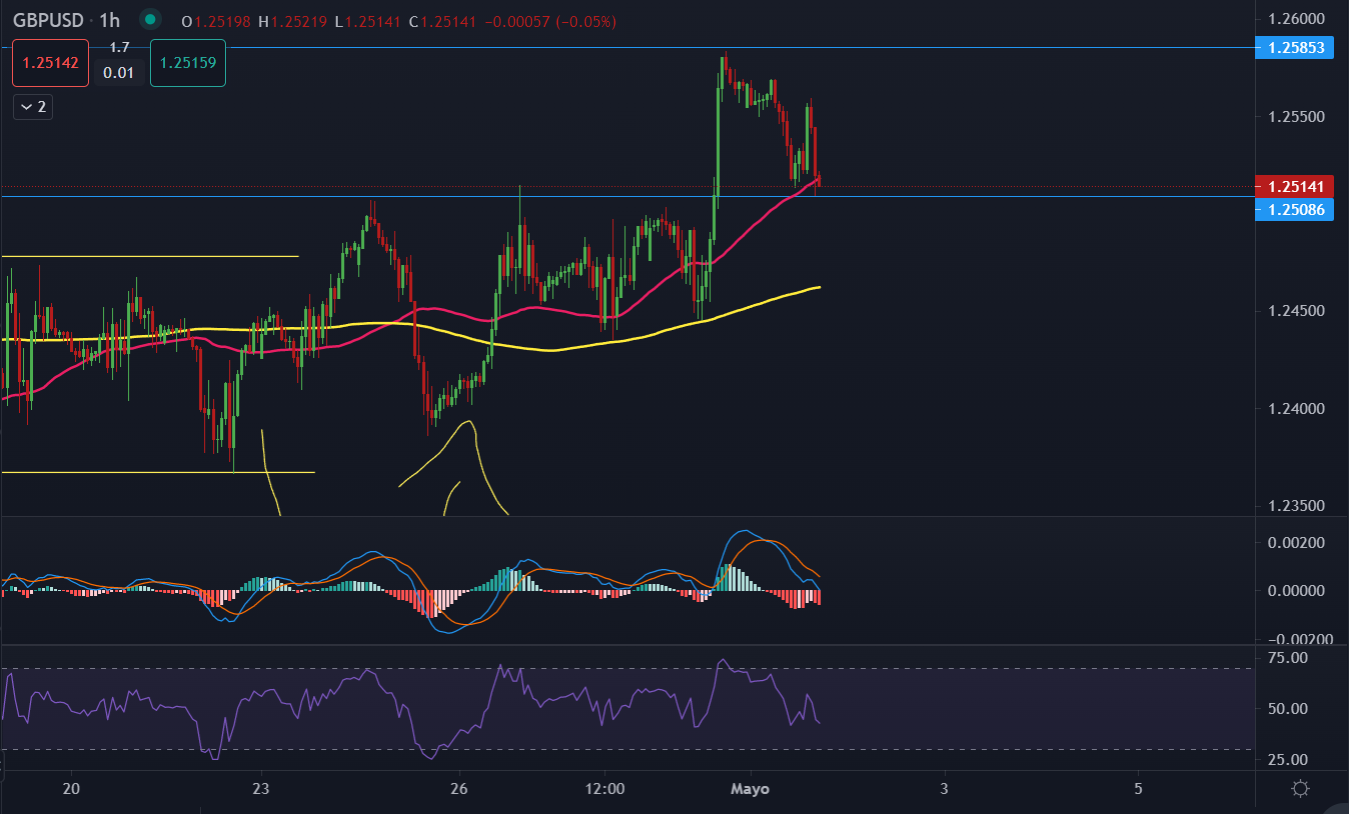The width and height of the screenshot is (1349, 814).
Task: Click the 1.26000 level on the price scale
Action: pos(1295,19)
